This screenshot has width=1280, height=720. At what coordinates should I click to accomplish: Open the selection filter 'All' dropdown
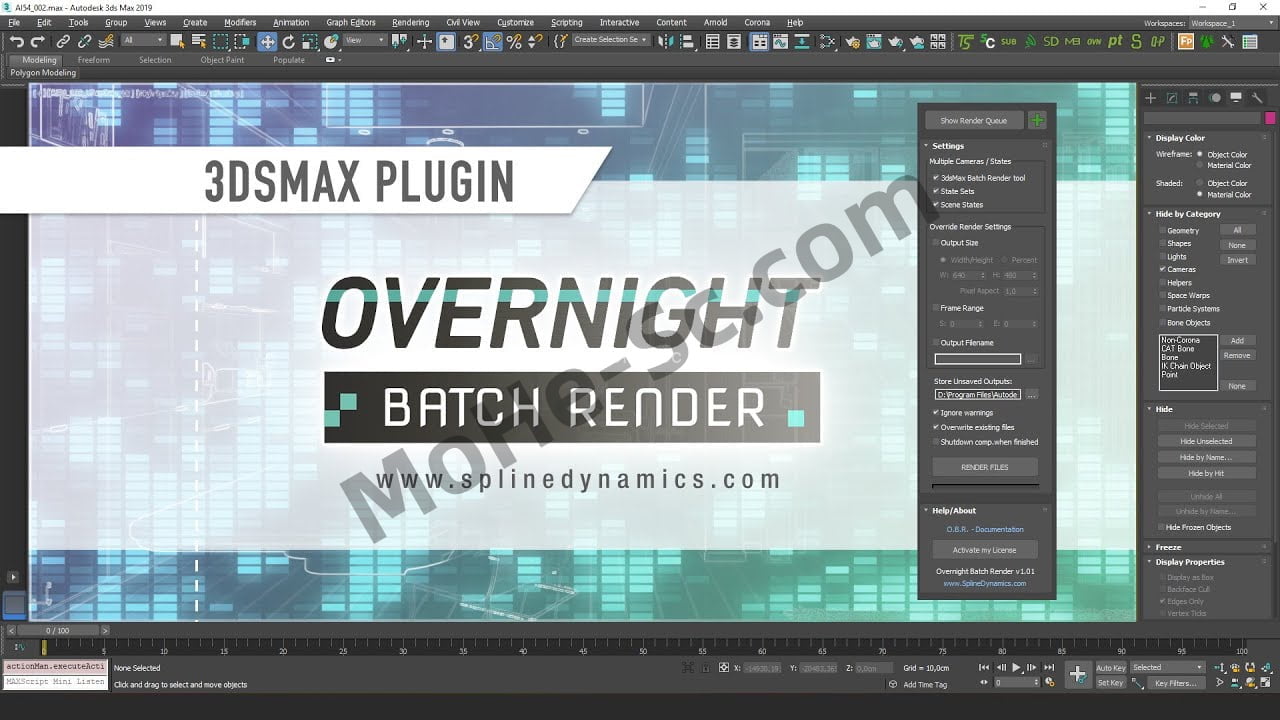(143, 41)
